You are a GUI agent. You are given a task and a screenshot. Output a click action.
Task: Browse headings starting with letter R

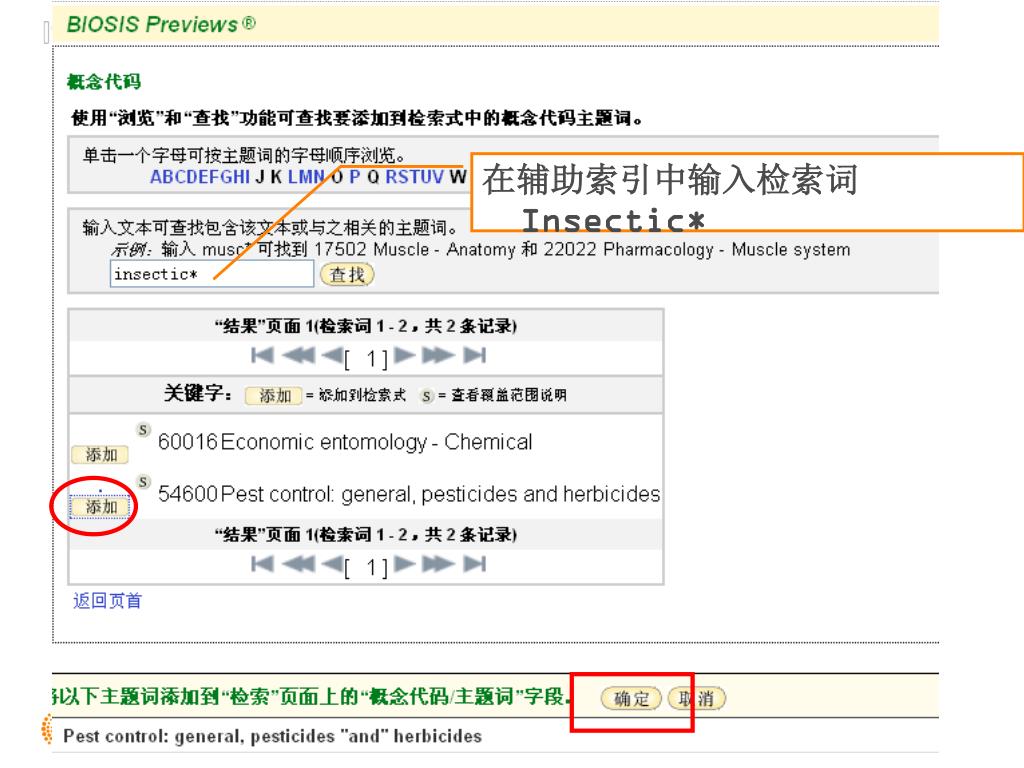pyautogui.click(x=392, y=177)
